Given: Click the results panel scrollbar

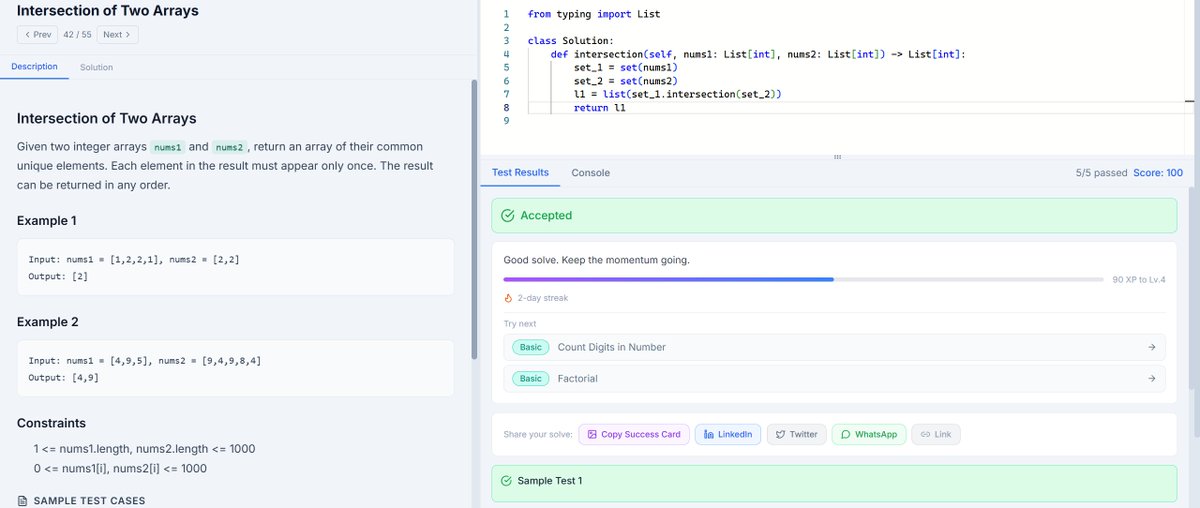Looking at the screenshot, I should point(1189,289).
